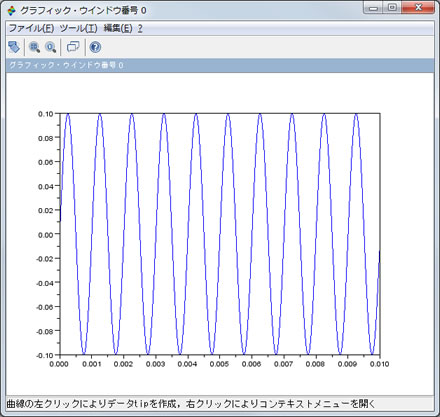Click the 0.005 x-axis tick label
Image resolution: width=440 pixels, height=417 pixels.
click(x=219, y=364)
